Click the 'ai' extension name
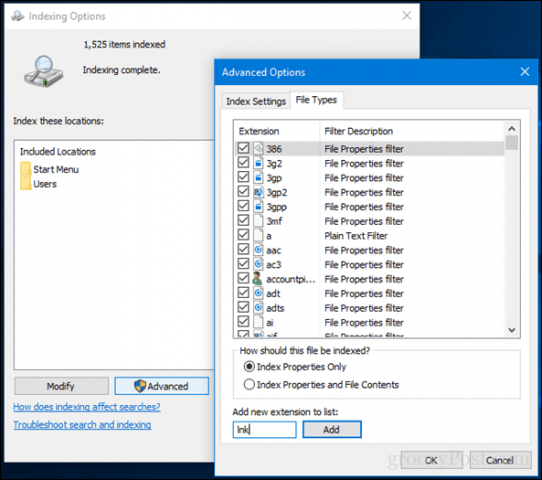Image resolution: width=542 pixels, height=480 pixels. pyautogui.click(x=270, y=322)
